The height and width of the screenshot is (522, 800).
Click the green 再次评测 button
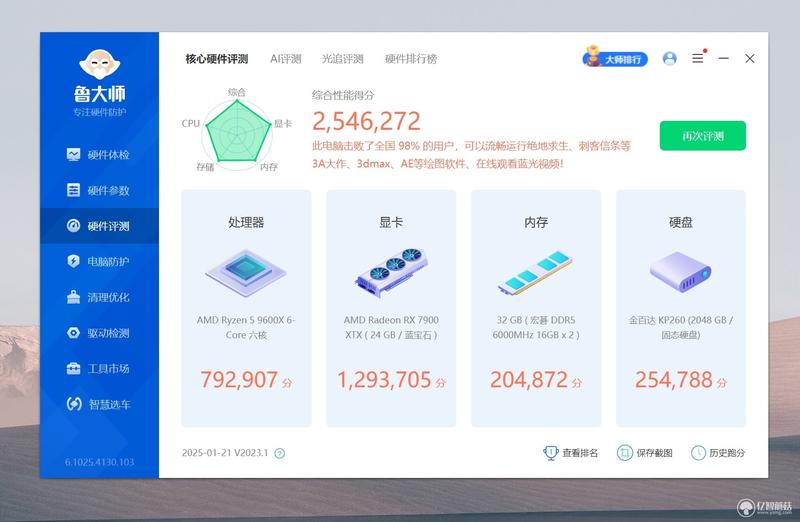point(703,136)
